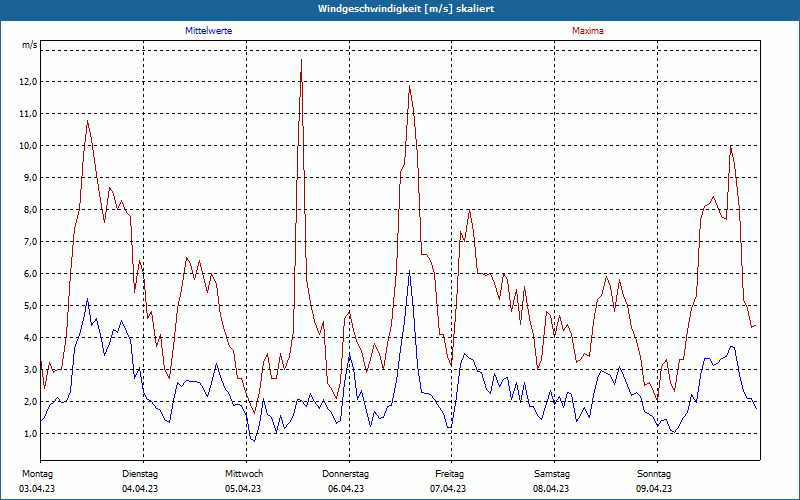800x500 pixels.
Task: Click the date 08.04.23
Action: click(x=551, y=489)
